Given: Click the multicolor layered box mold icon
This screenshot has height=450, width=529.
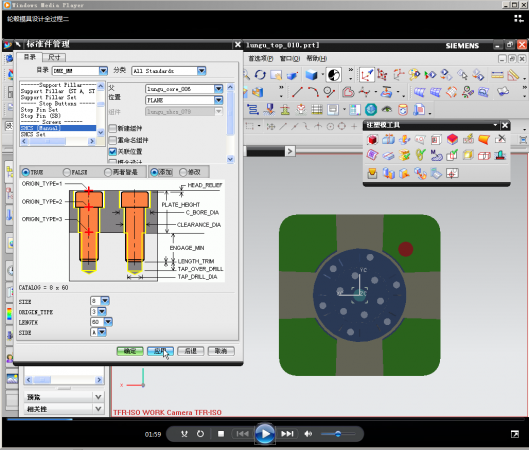Looking at the screenshot, I should click(452, 139).
